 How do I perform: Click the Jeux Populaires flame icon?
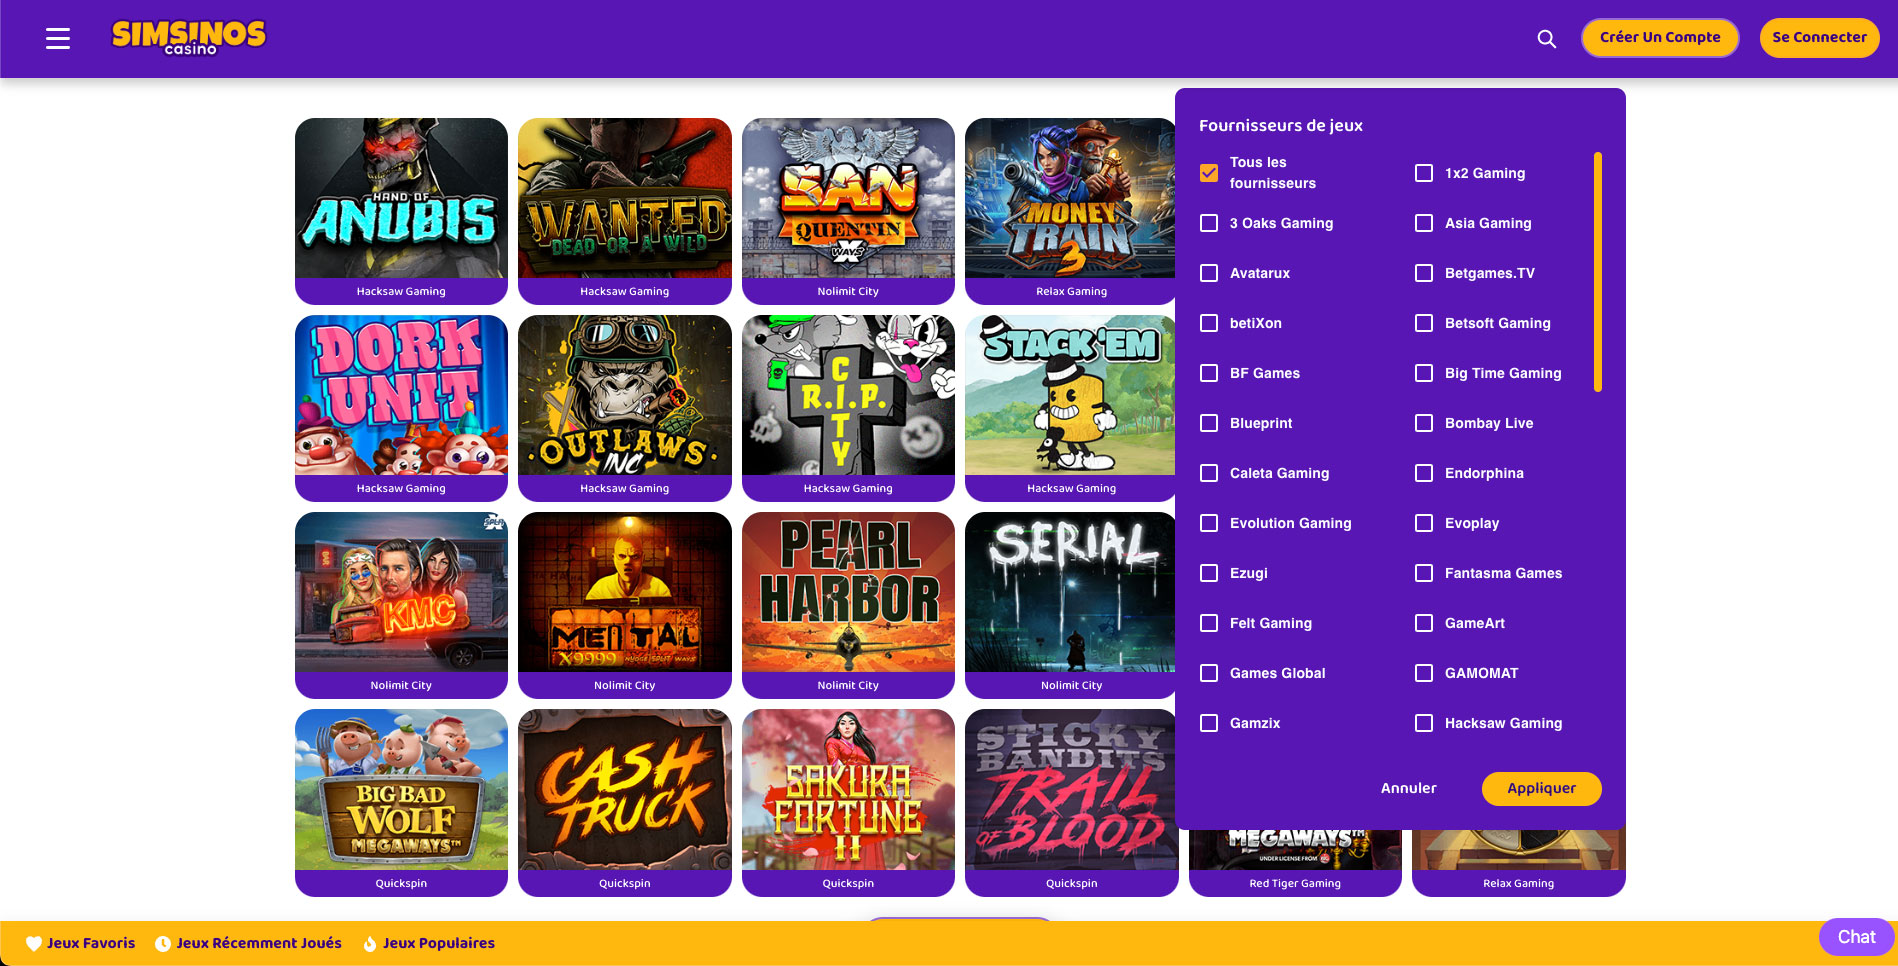[x=370, y=943]
